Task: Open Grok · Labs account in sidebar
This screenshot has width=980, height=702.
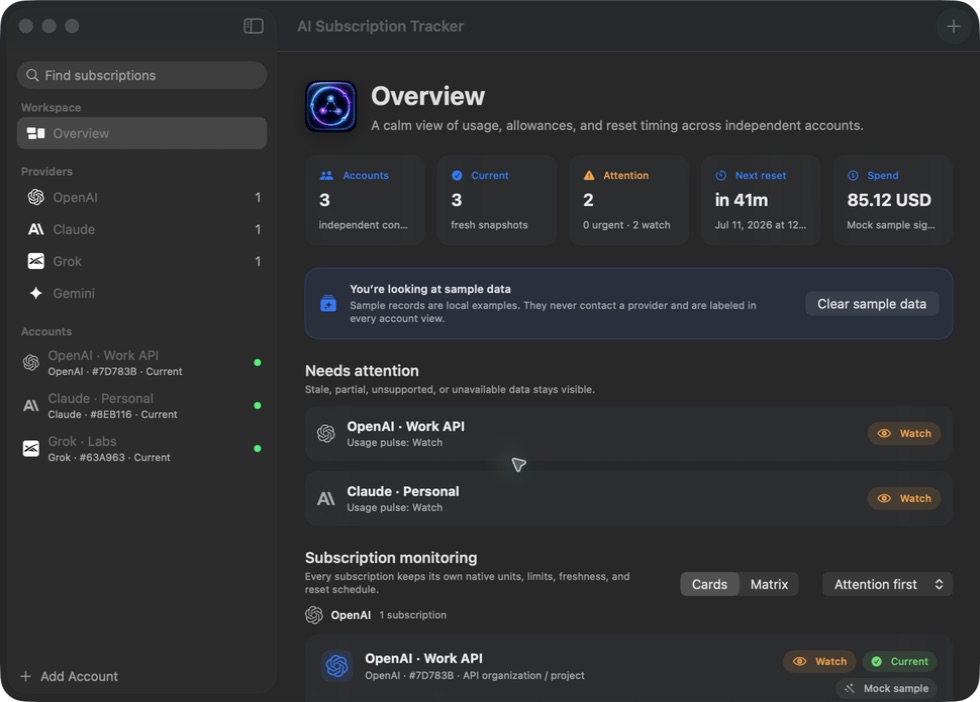Action: tap(142, 448)
